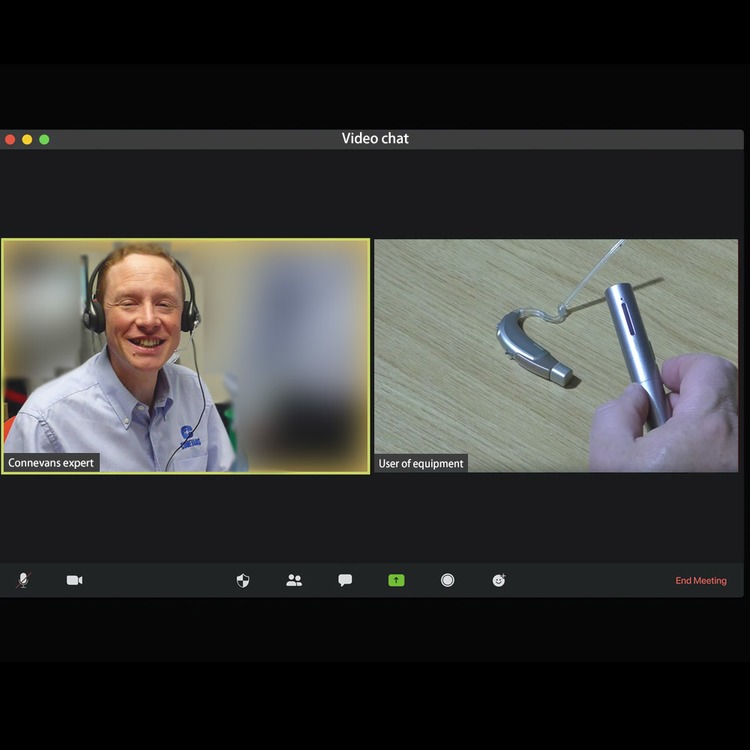Maximize the Video chat window with green button

(44, 139)
